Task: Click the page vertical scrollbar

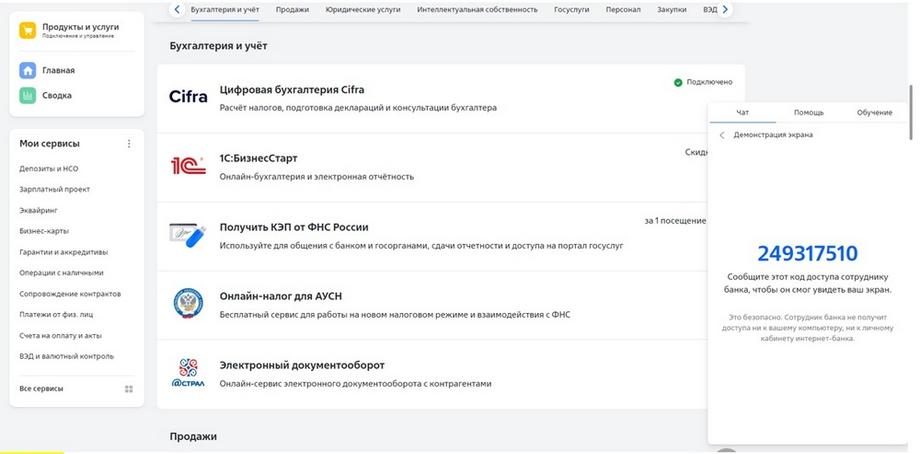Action: coord(910,110)
